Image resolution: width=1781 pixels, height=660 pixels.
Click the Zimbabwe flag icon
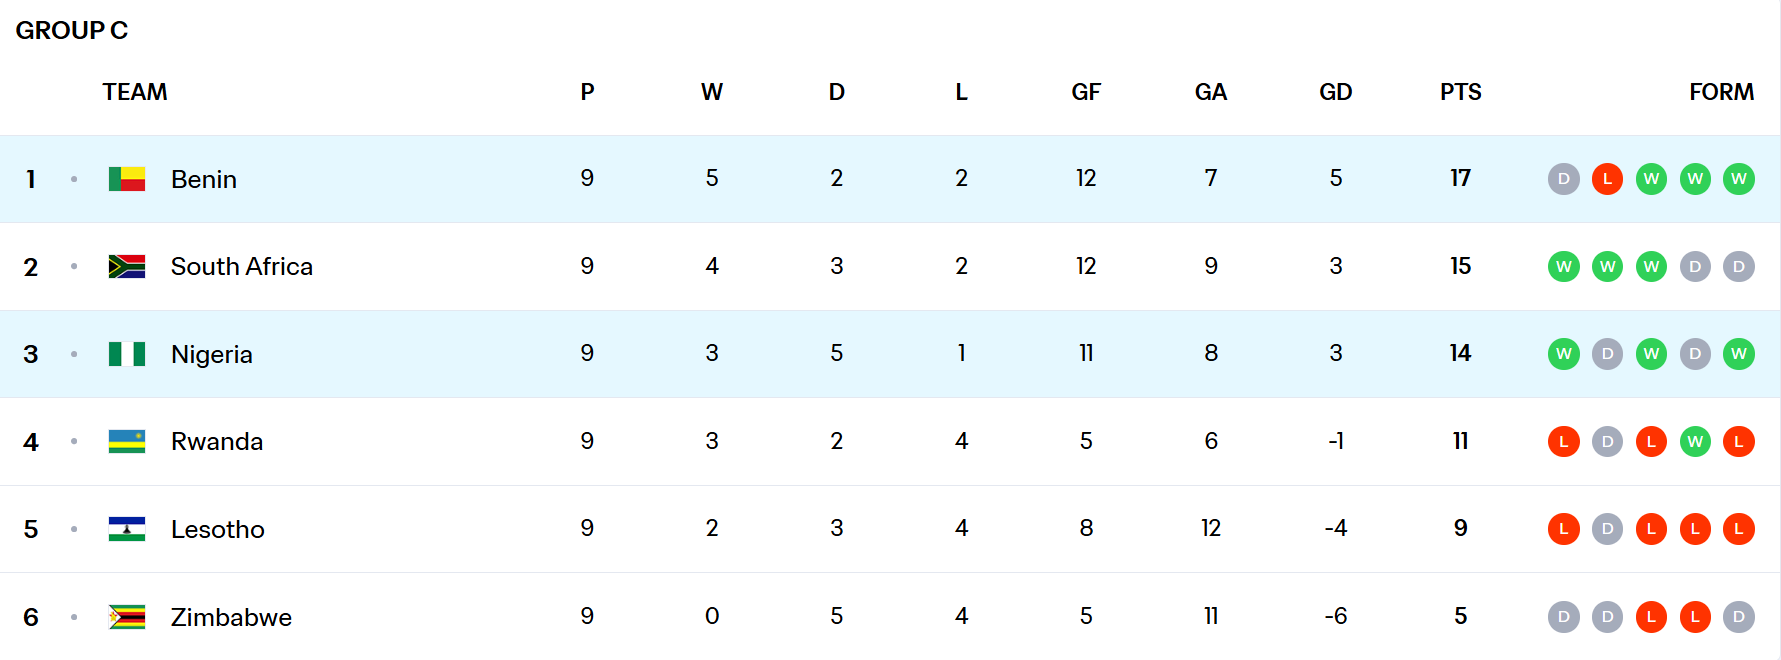point(127,617)
